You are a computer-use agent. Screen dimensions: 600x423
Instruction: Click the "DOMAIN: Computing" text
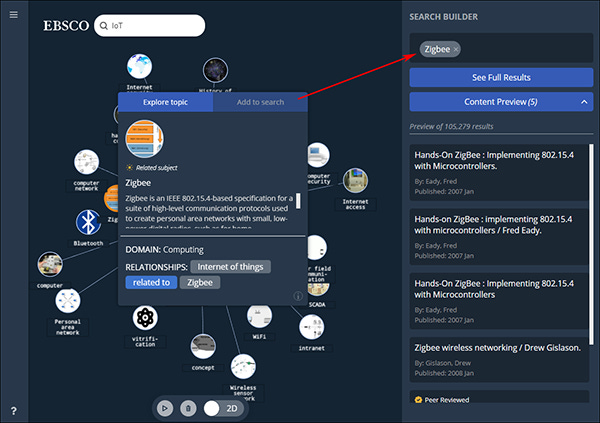(x=165, y=250)
